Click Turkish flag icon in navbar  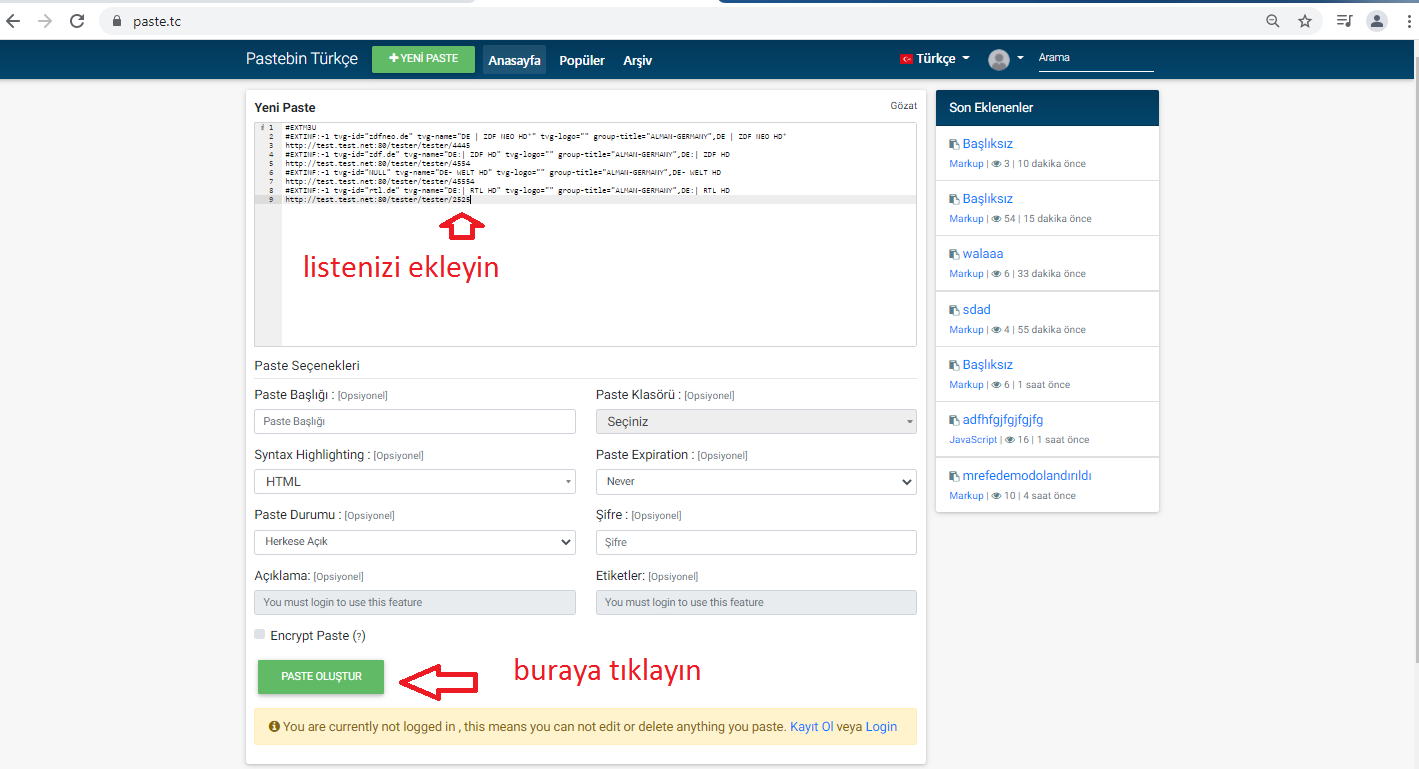click(x=906, y=60)
